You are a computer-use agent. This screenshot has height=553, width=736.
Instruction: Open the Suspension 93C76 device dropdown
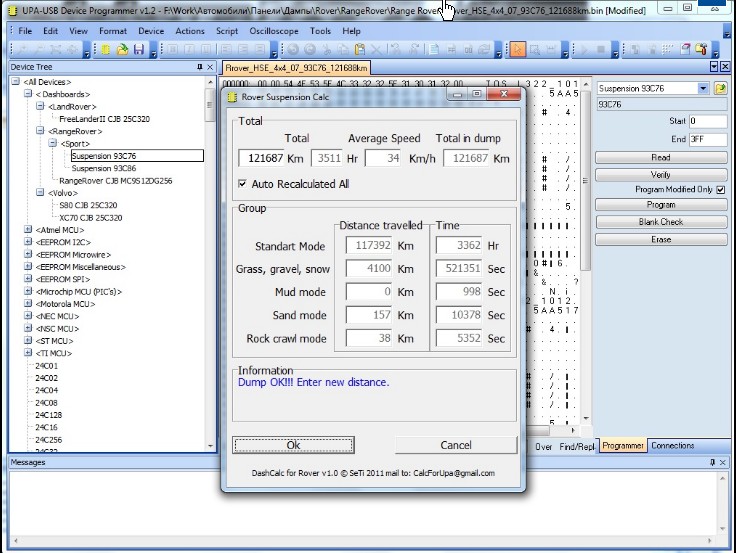click(x=703, y=88)
